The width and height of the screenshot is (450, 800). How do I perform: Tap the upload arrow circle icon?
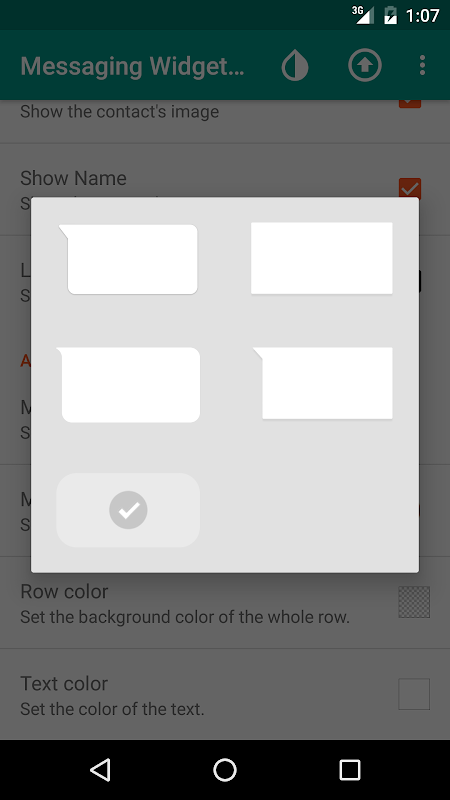(365, 65)
